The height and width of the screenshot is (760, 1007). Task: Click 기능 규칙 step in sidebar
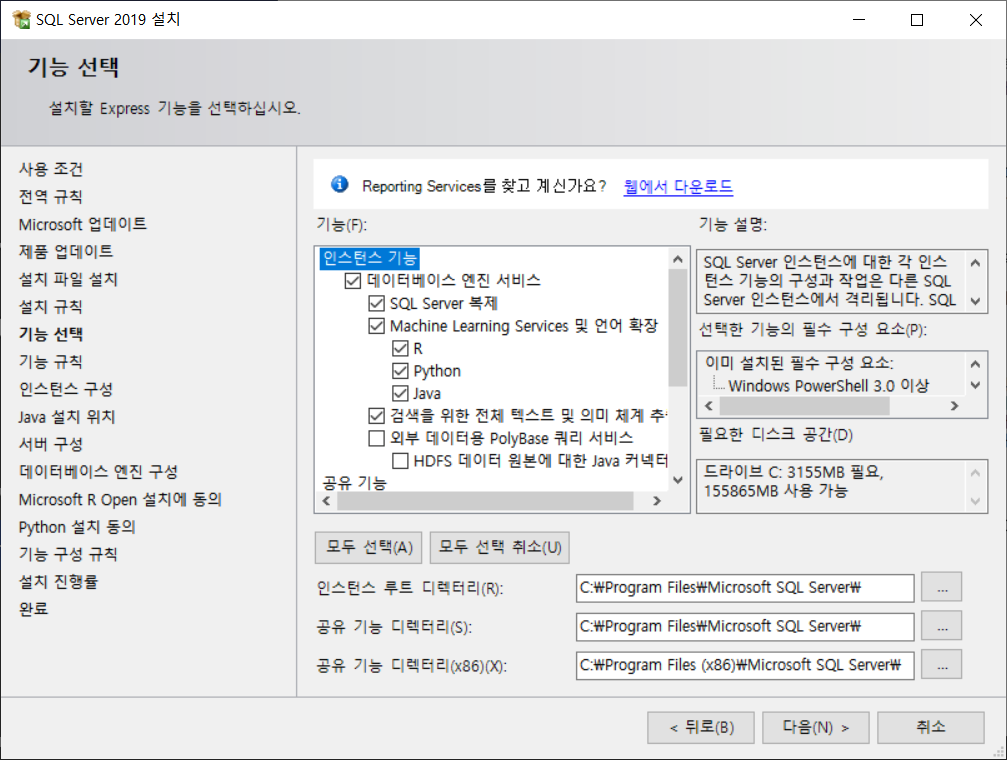(51, 362)
